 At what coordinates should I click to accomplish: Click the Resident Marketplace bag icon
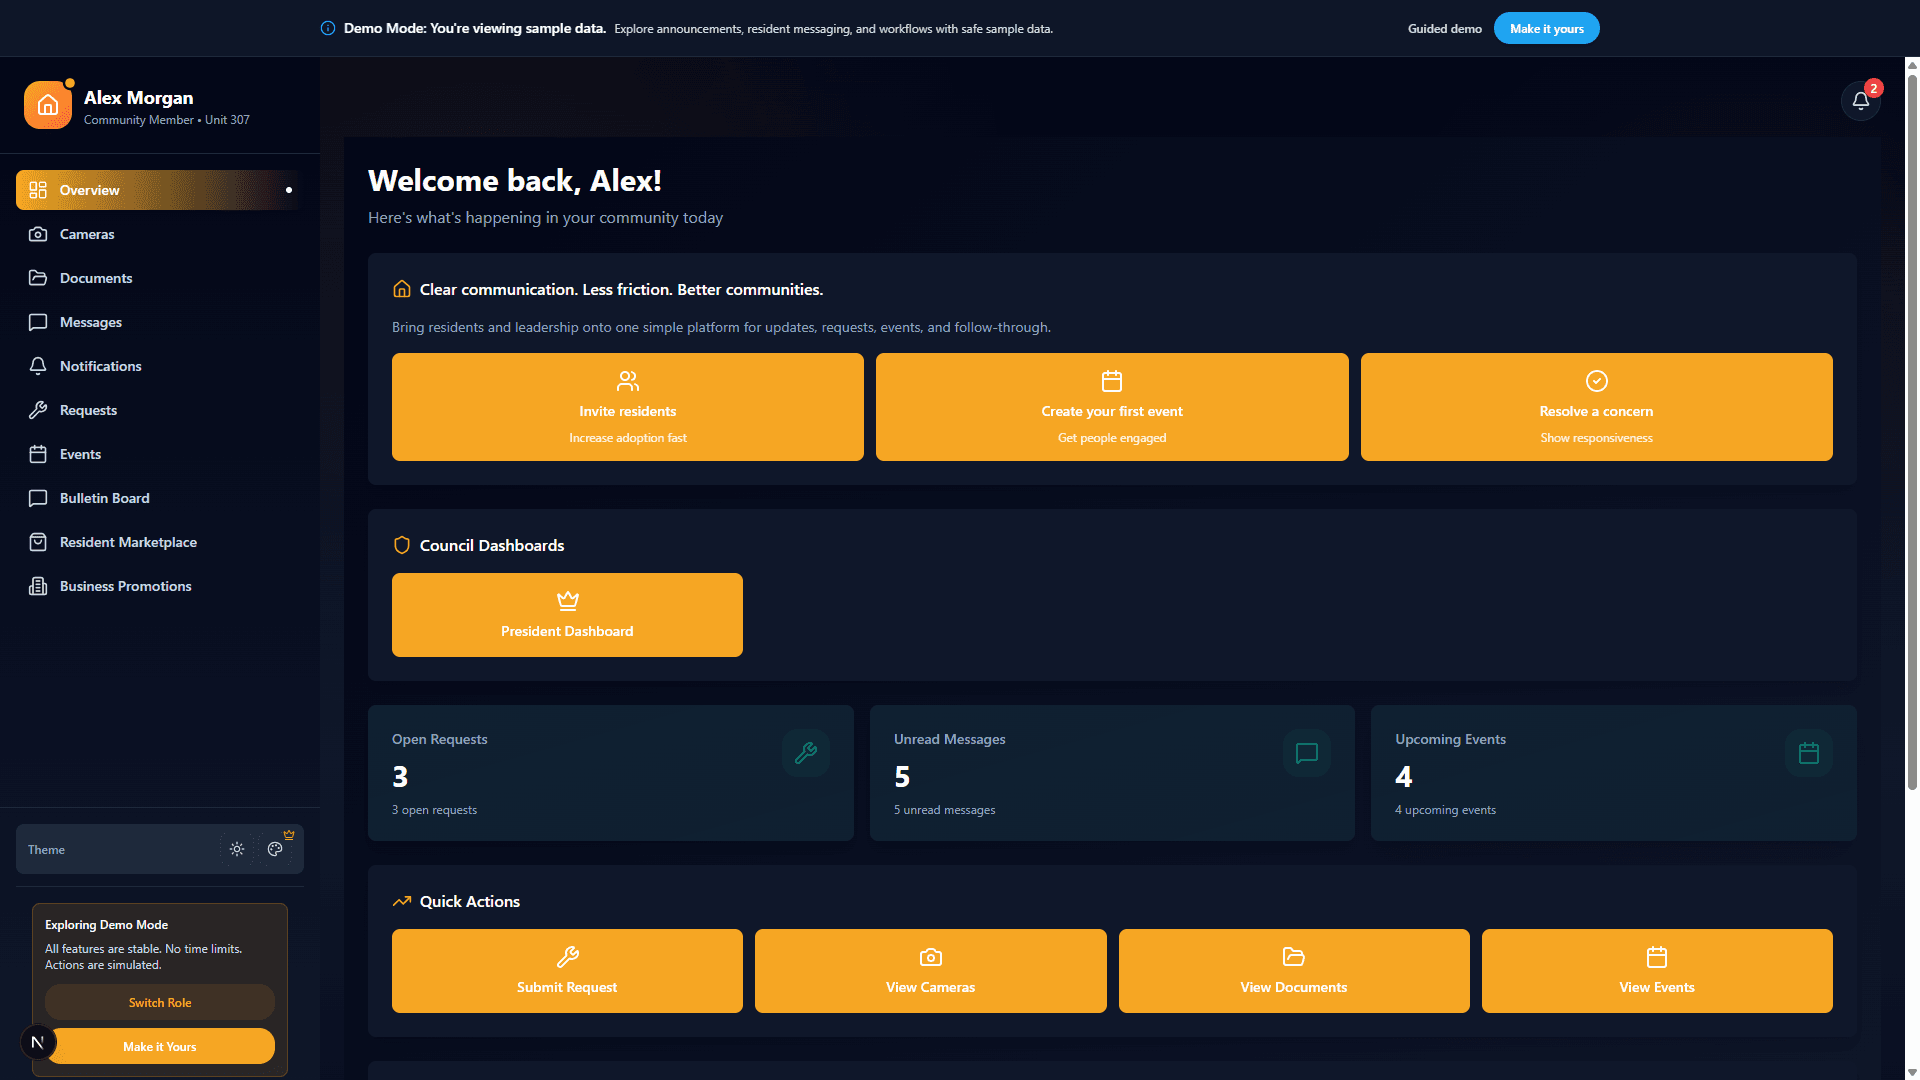38,542
